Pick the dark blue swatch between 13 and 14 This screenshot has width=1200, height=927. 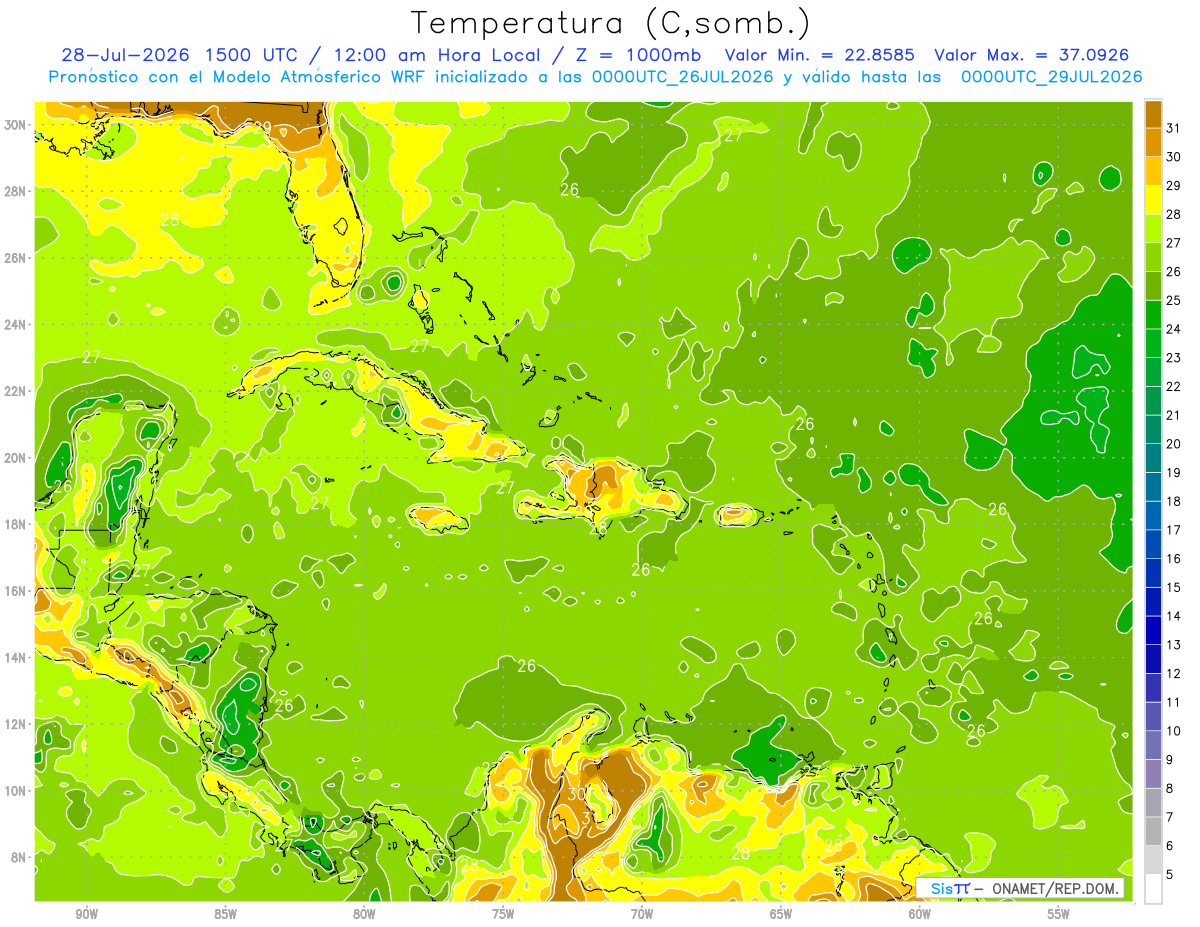coord(1153,631)
